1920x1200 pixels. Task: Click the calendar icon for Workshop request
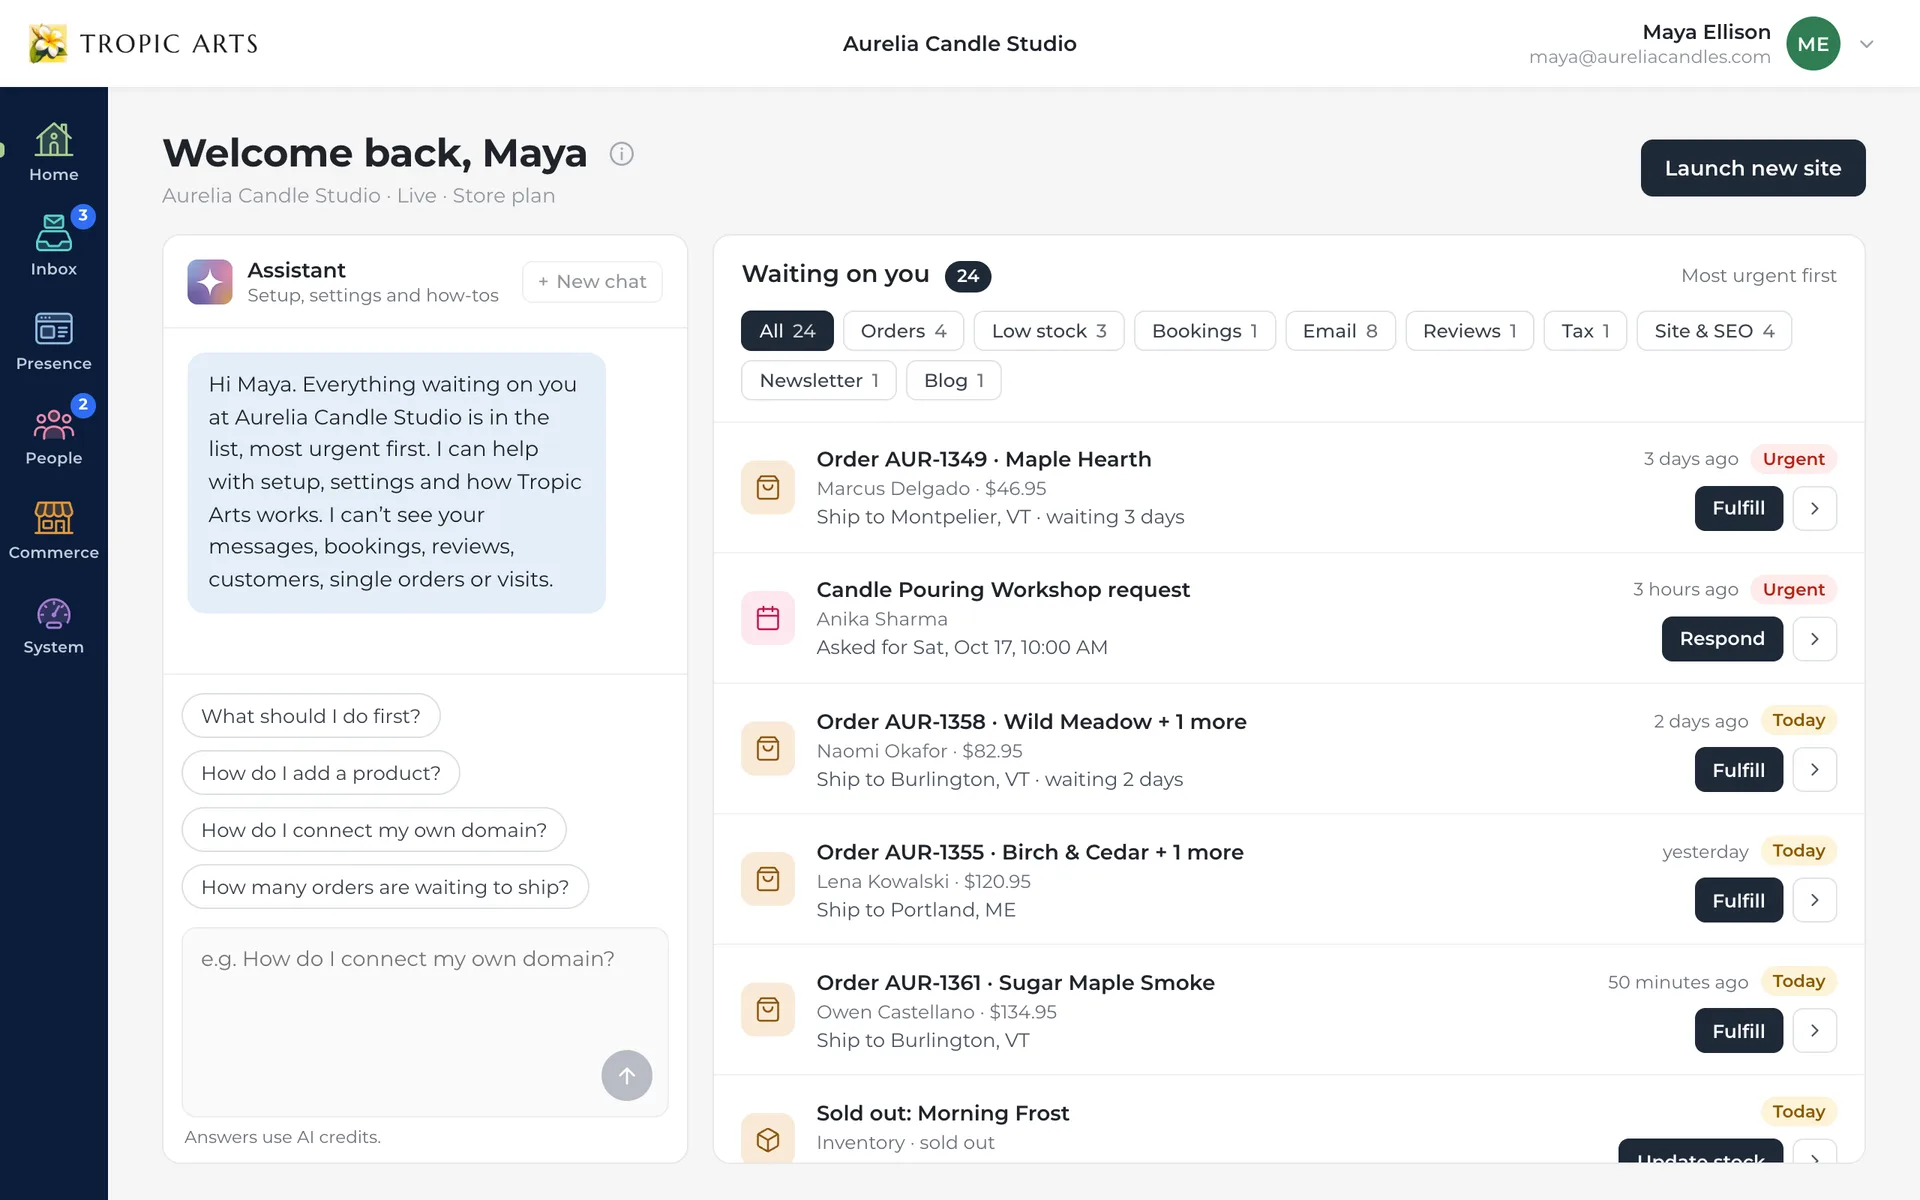[768, 618]
